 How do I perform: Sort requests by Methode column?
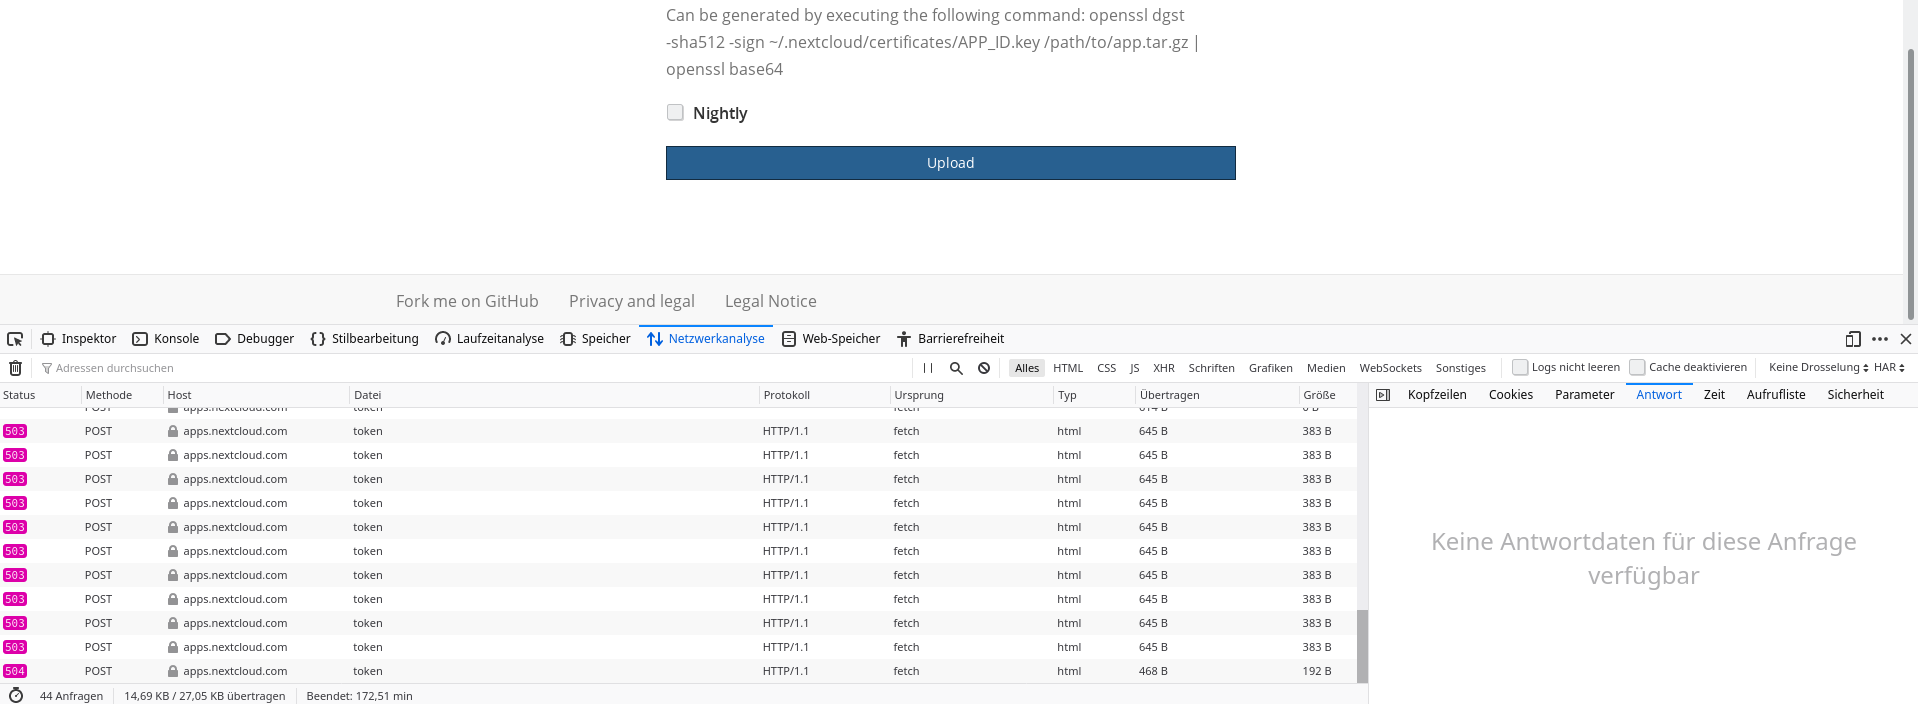click(x=122, y=395)
